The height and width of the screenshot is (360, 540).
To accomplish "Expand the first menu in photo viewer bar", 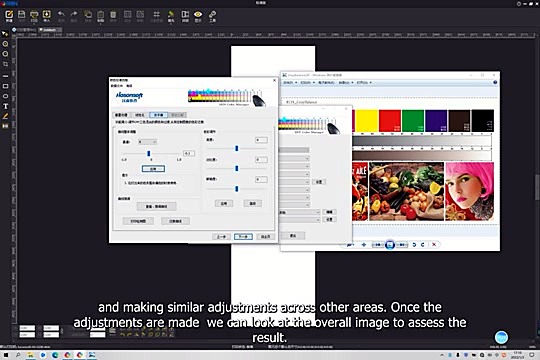I will (x=290, y=83).
